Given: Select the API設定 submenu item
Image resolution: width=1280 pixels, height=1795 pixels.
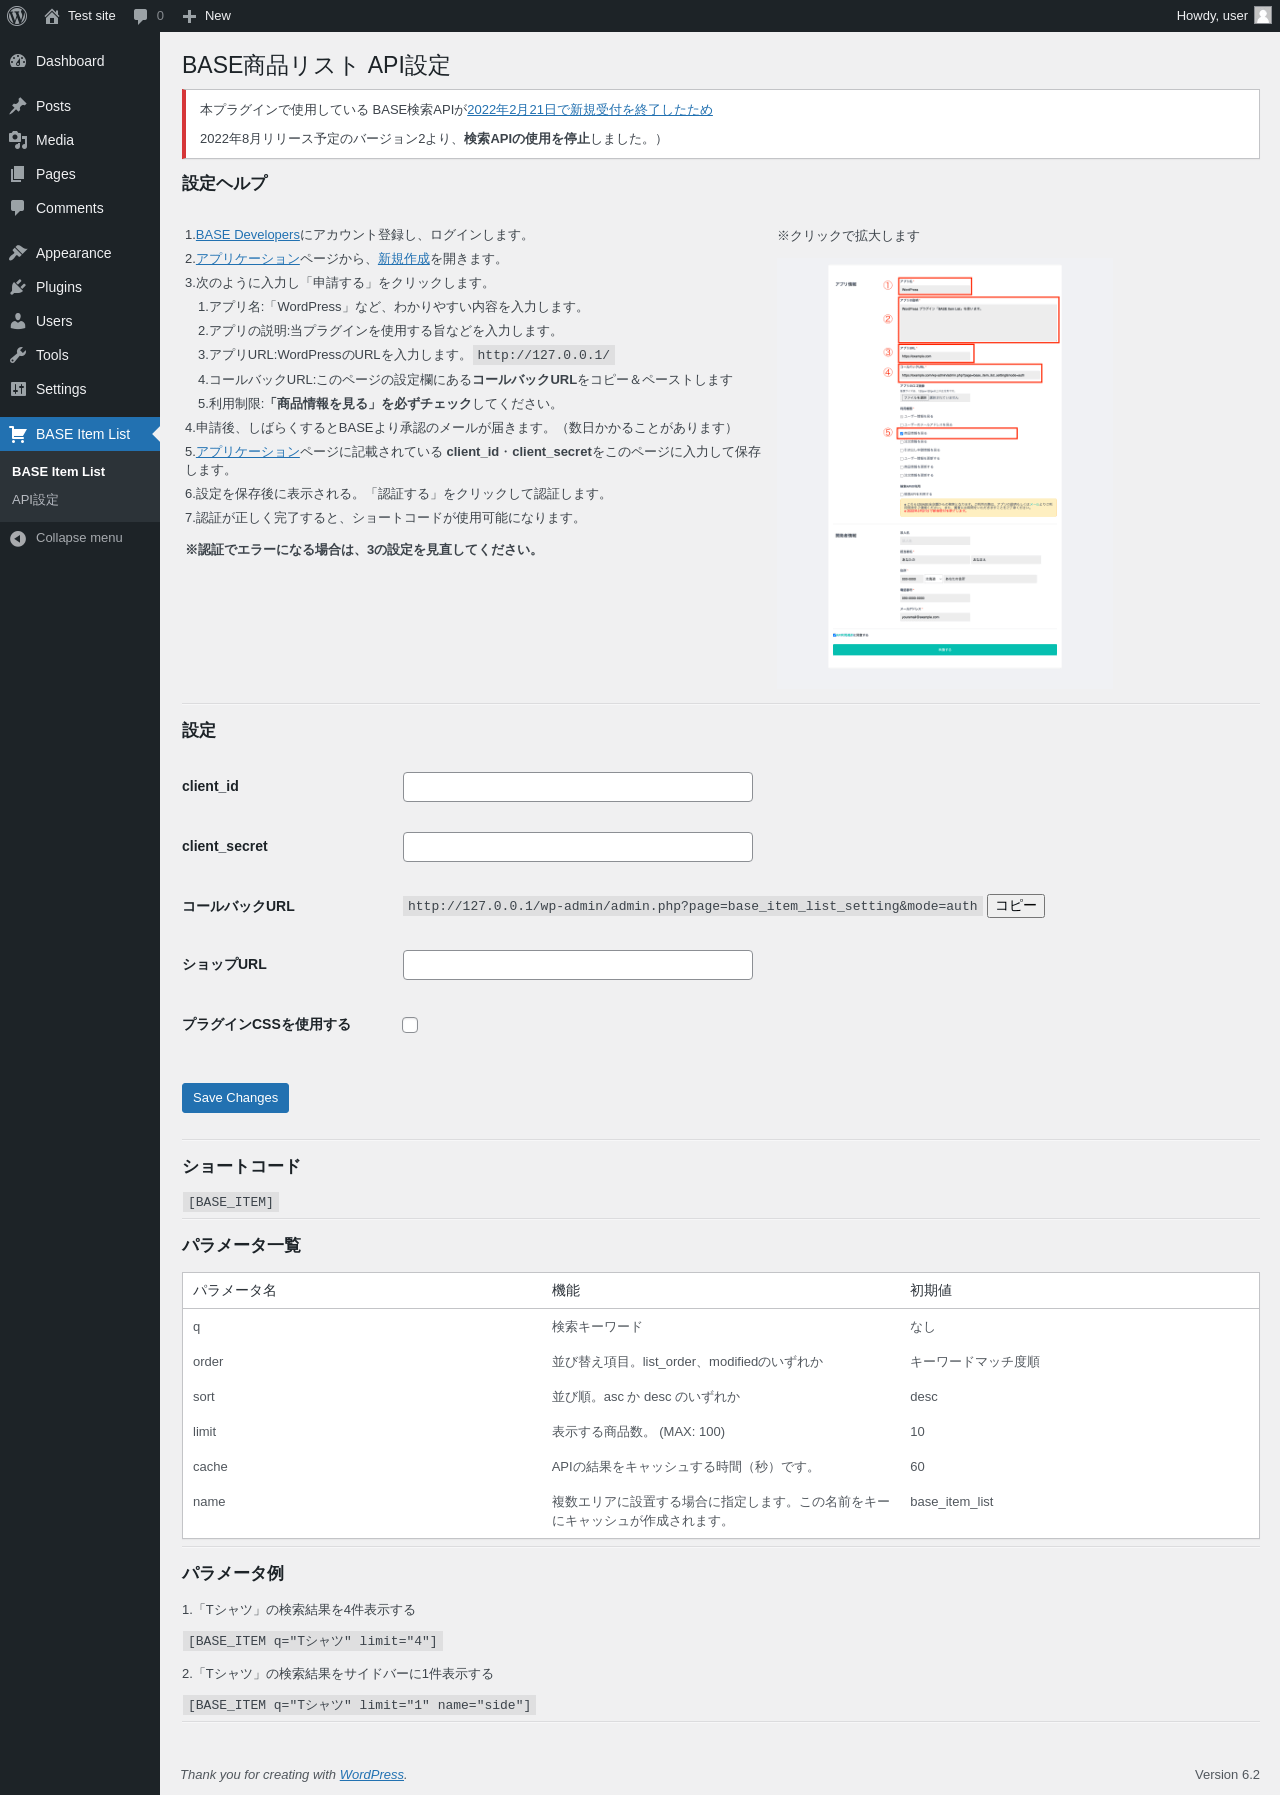Looking at the screenshot, I should pos(35,500).
